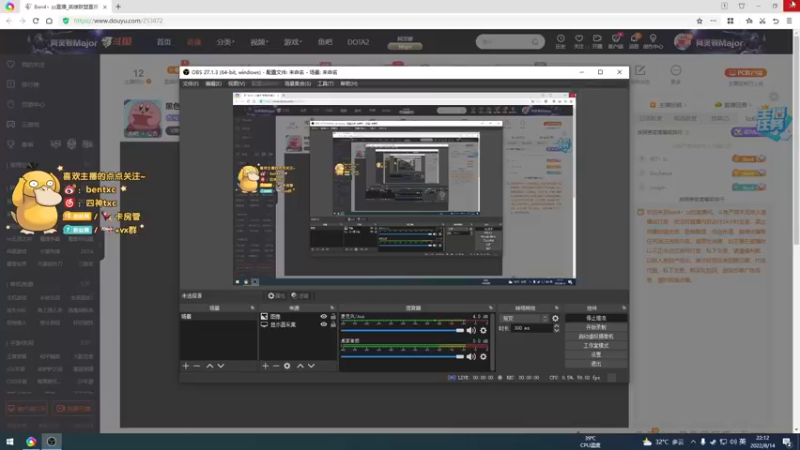Expand the Douyu 分类 navigation dropdown

[226, 42]
